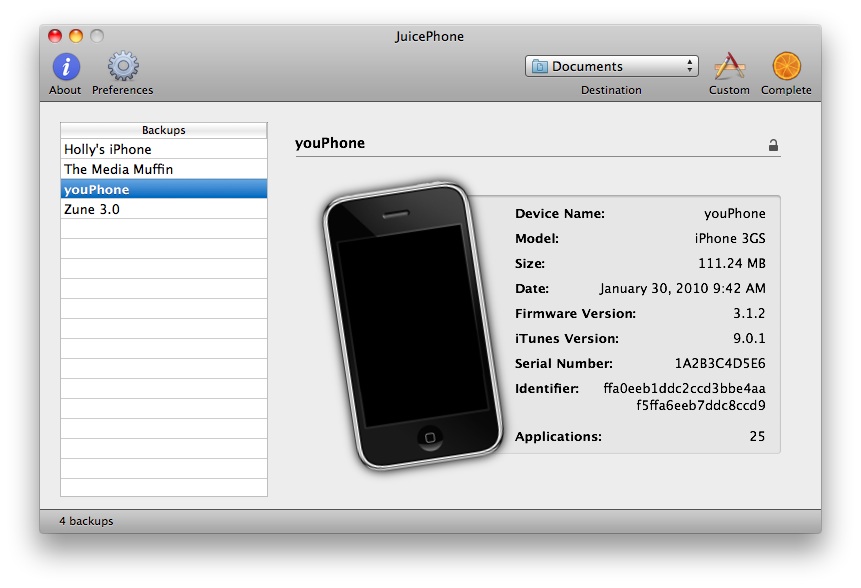Click the Destination label

(x=611, y=90)
